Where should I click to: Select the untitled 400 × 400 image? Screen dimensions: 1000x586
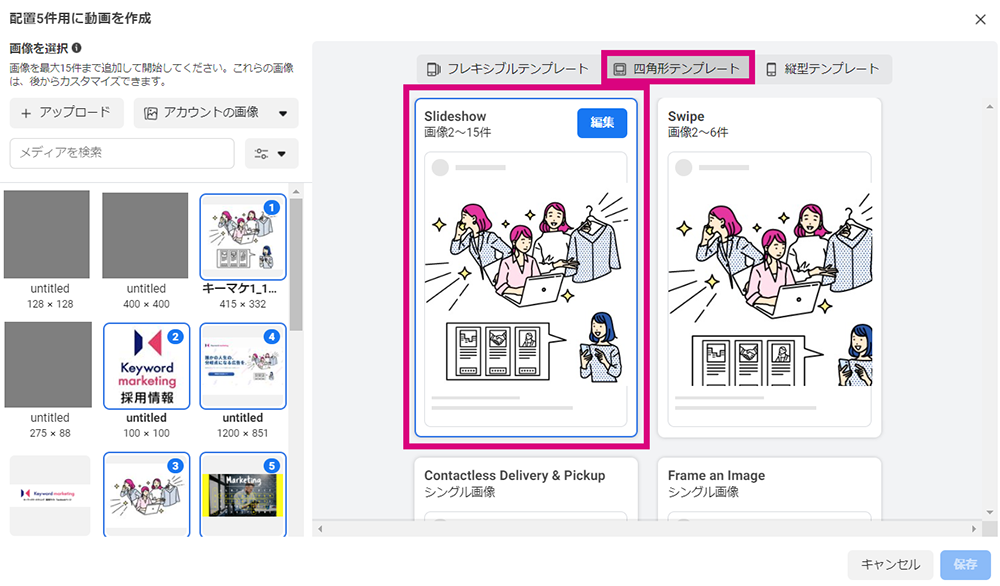[145, 235]
